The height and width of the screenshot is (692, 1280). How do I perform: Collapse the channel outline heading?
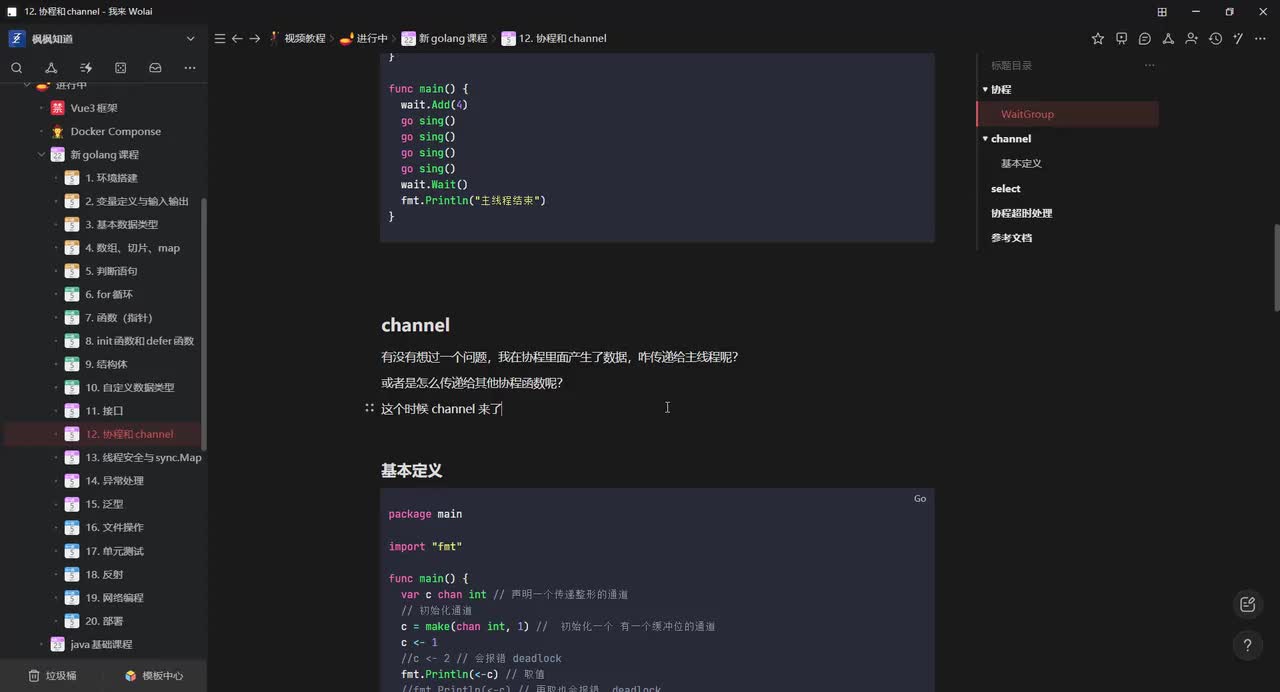985,139
